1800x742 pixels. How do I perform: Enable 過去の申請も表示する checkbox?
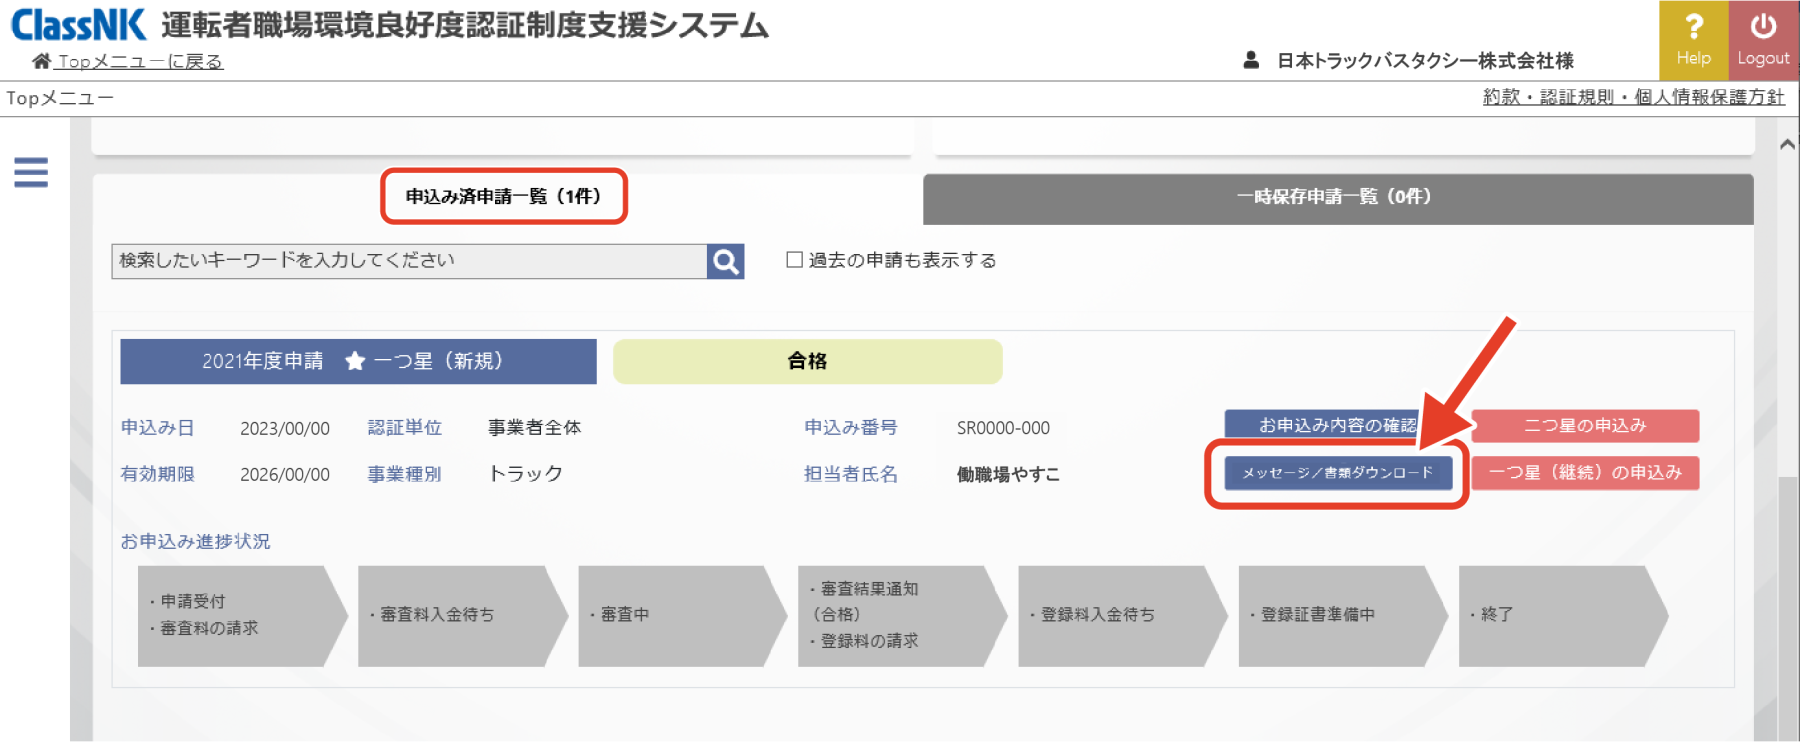pyautogui.click(x=795, y=260)
